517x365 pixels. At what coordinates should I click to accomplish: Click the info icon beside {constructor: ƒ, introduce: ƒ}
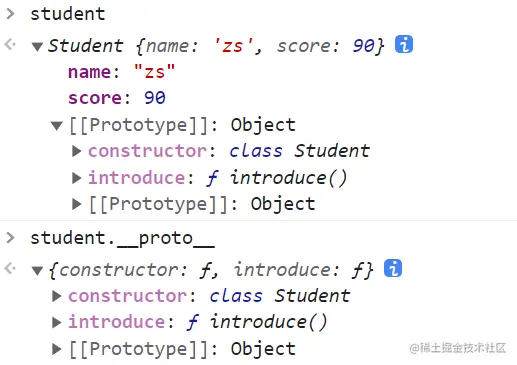393,268
